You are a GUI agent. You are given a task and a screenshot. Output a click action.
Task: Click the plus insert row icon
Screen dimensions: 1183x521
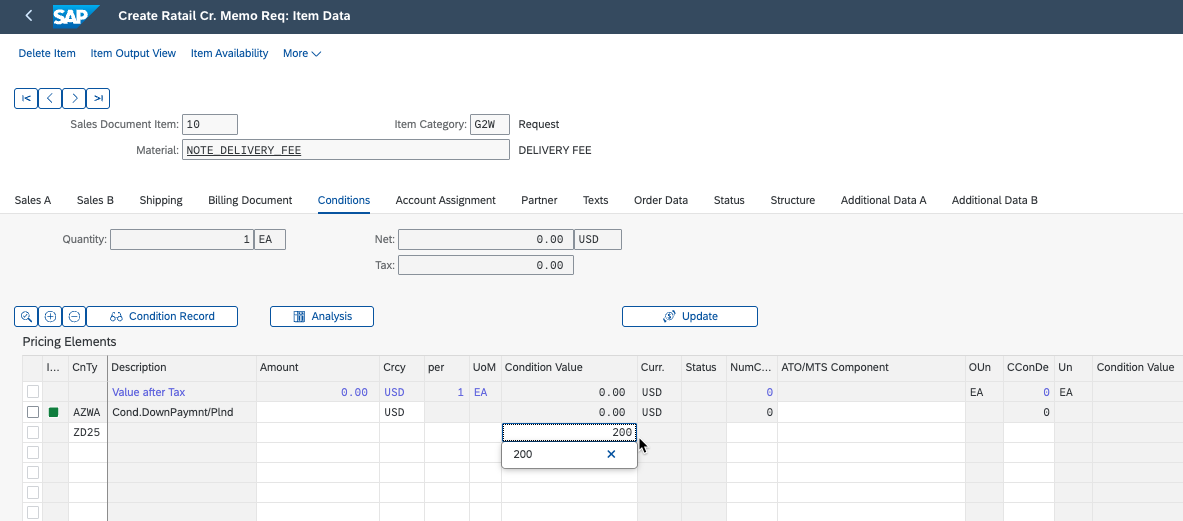coord(50,316)
